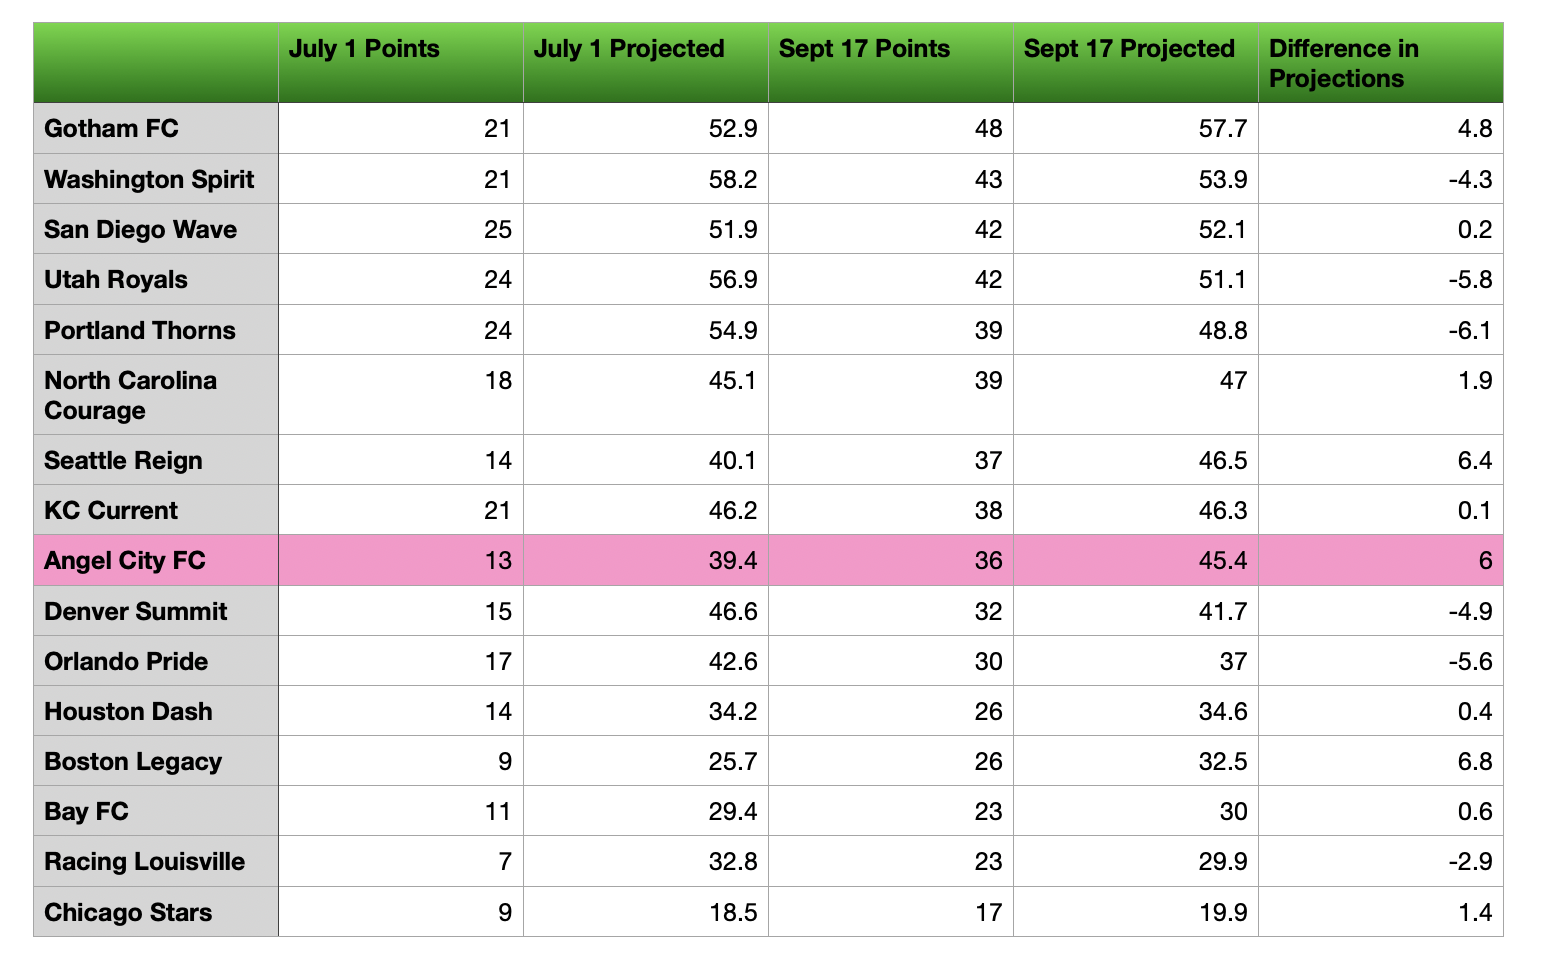
Task: Click Angel City FC's 45.4 projection
Action: pos(1136,560)
